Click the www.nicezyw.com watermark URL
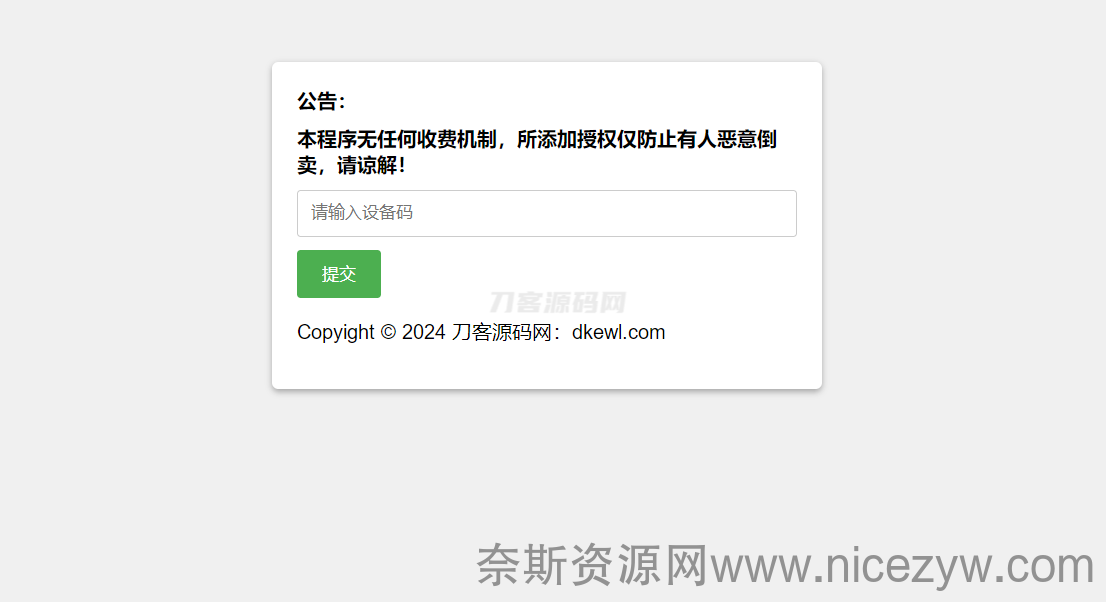 tap(902, 566)
